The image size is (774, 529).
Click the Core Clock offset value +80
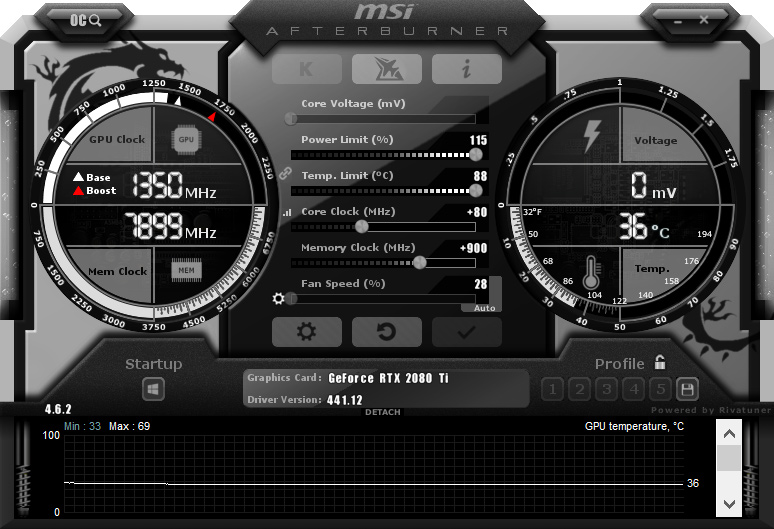tap(477, 212)
